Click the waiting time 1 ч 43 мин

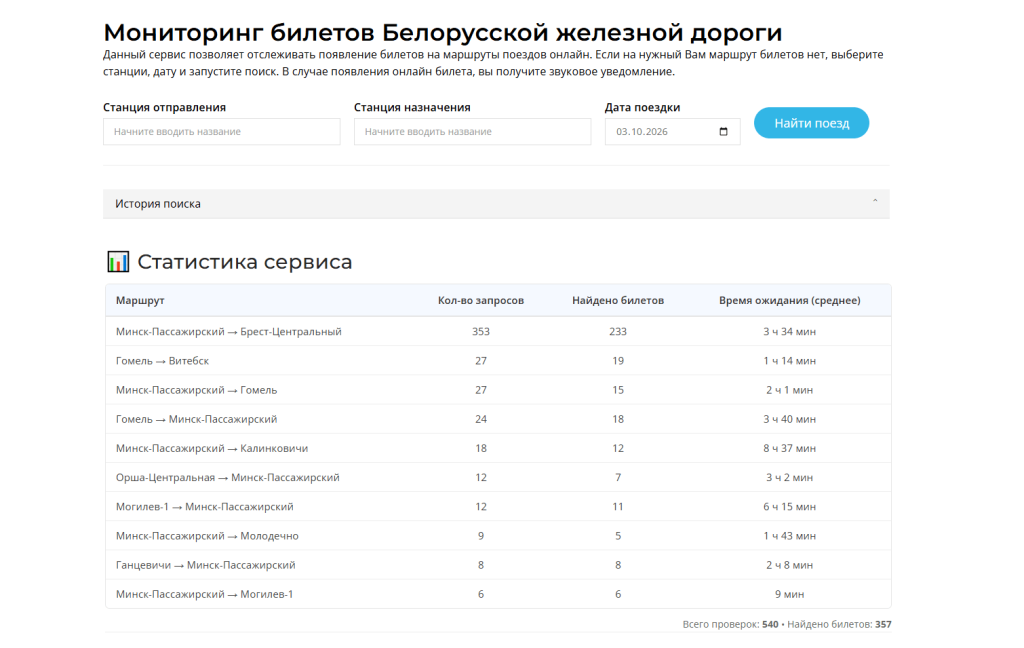[790, 536]
